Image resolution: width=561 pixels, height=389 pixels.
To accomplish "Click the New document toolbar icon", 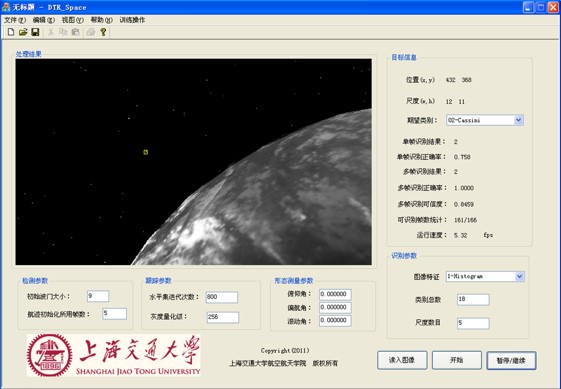I will pyautogui.click(x=11, y=32).
